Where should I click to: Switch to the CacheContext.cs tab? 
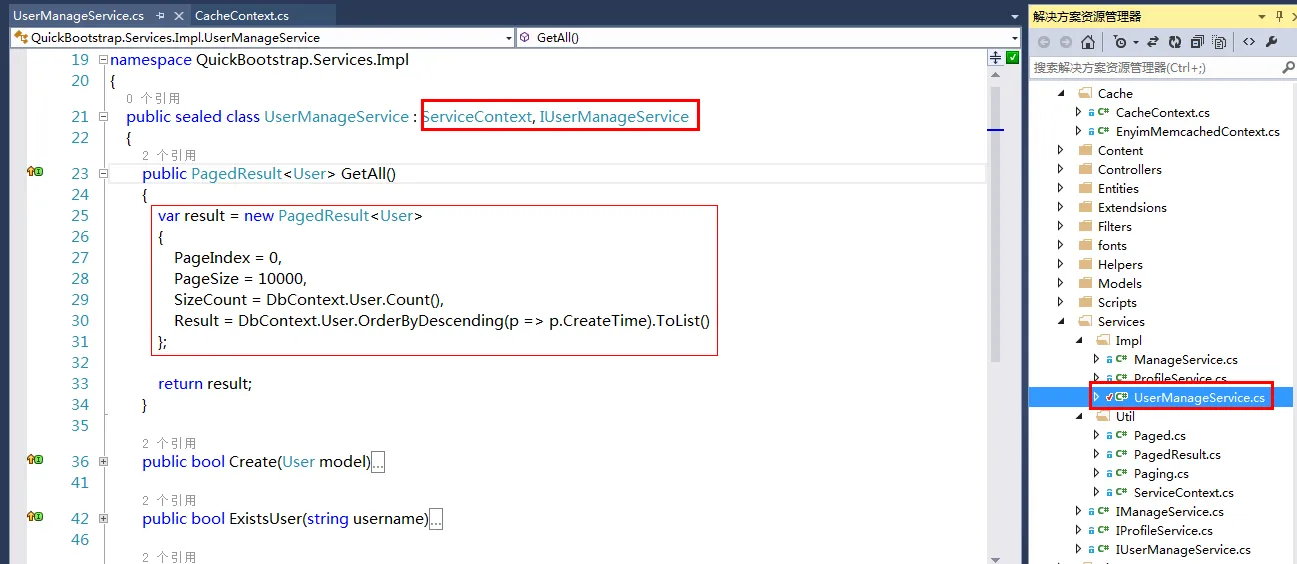(x=242, y=15)
